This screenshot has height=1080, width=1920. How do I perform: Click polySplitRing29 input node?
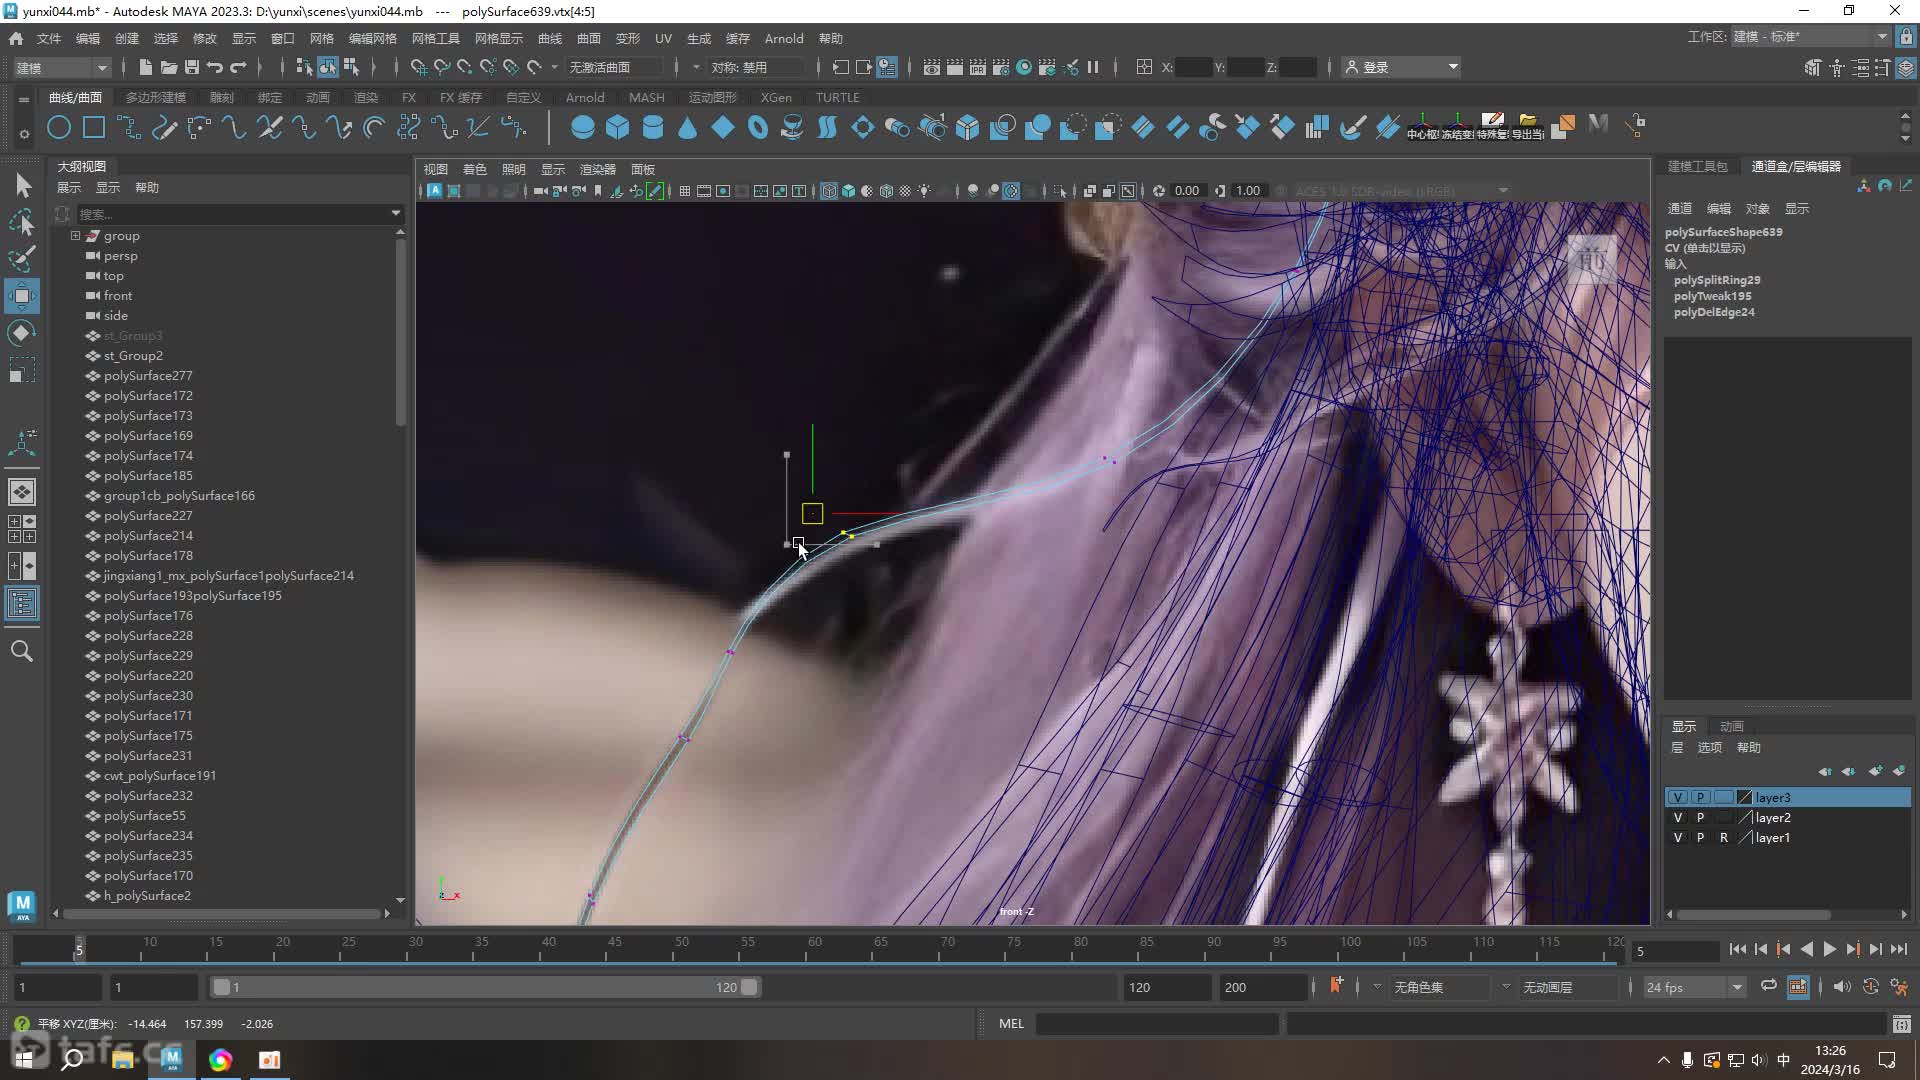tap(1717, 280)
